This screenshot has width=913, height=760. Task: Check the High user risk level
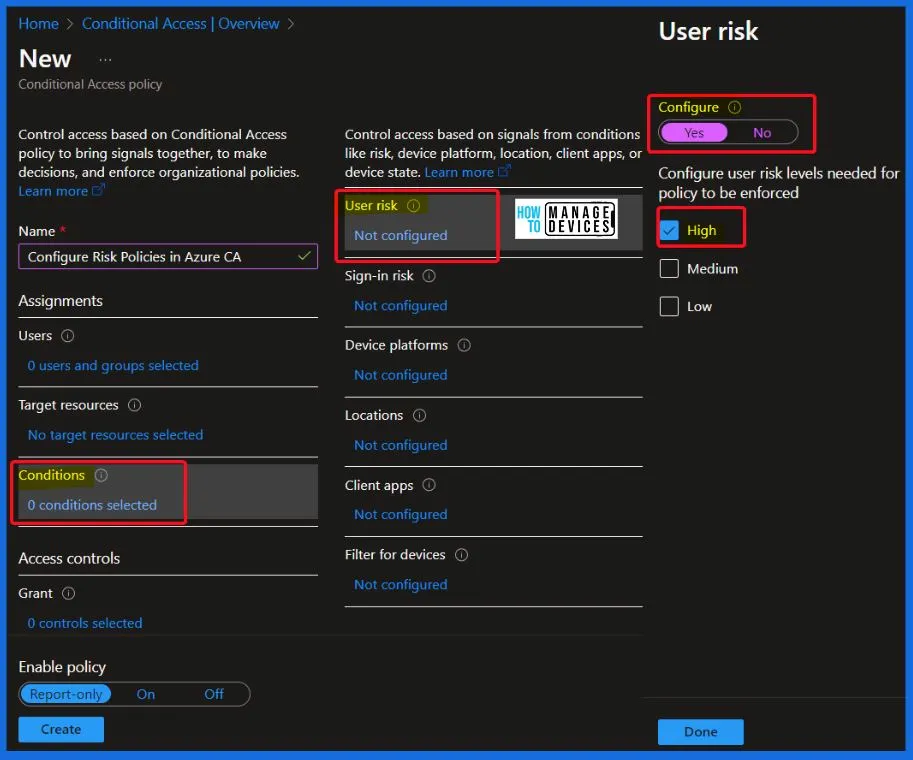(669, 231)
